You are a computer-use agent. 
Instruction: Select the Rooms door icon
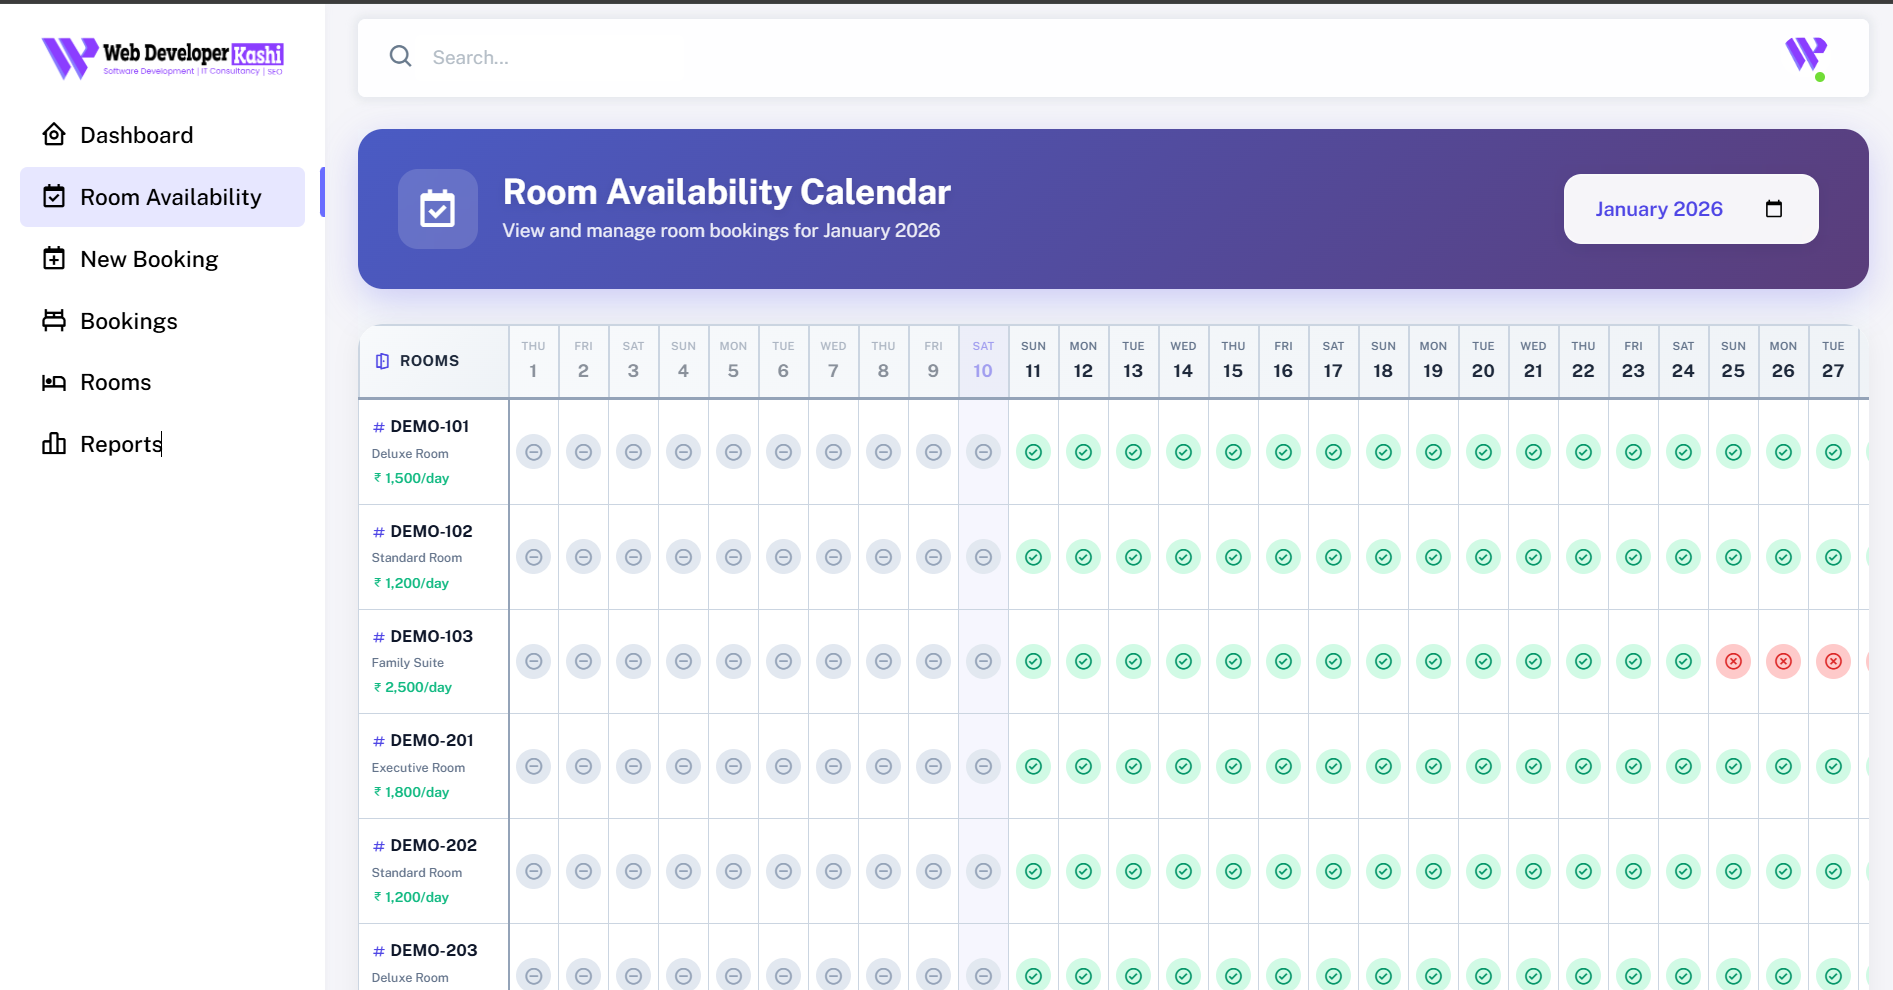coord(54,382)
